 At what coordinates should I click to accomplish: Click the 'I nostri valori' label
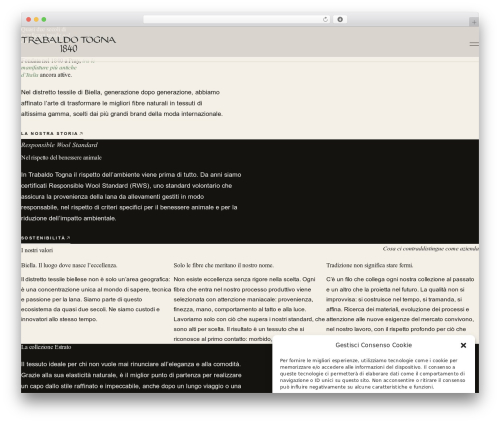tap(37, 250)
